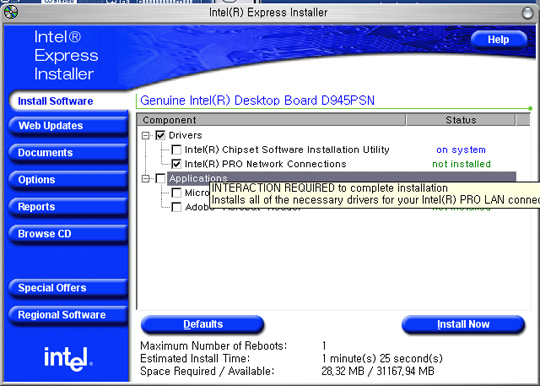Select the Install Software tab
Screen dimensions: 540x386
pos(69,101)
